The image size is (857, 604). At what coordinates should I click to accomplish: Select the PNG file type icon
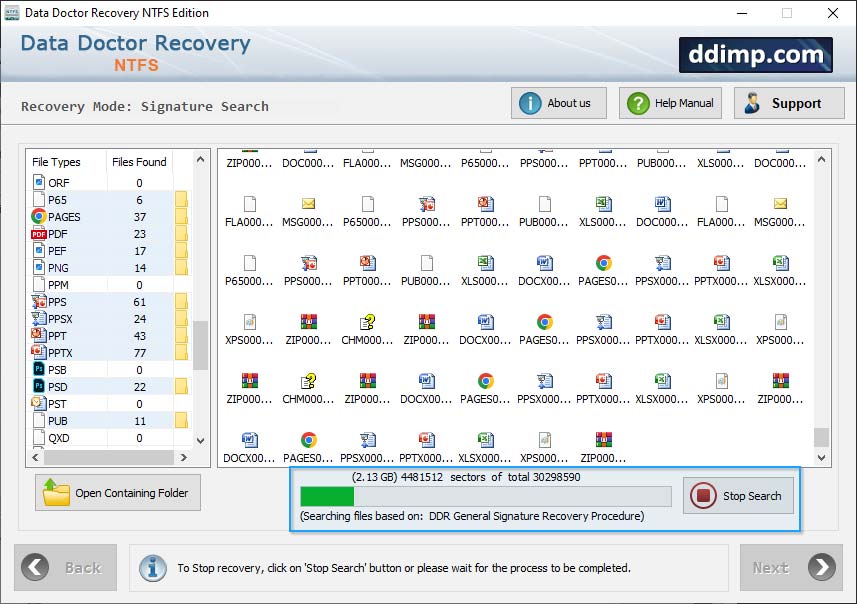coord(39,268)
